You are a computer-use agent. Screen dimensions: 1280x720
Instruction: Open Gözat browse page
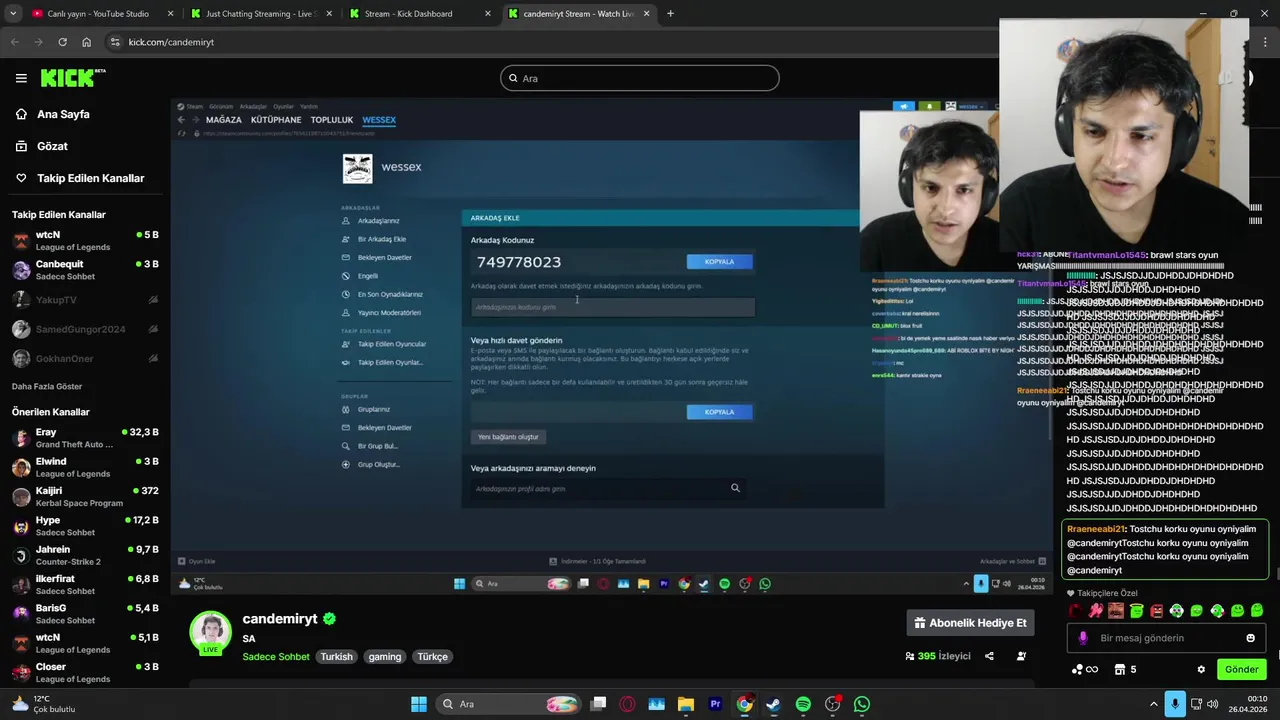point(52,146)
